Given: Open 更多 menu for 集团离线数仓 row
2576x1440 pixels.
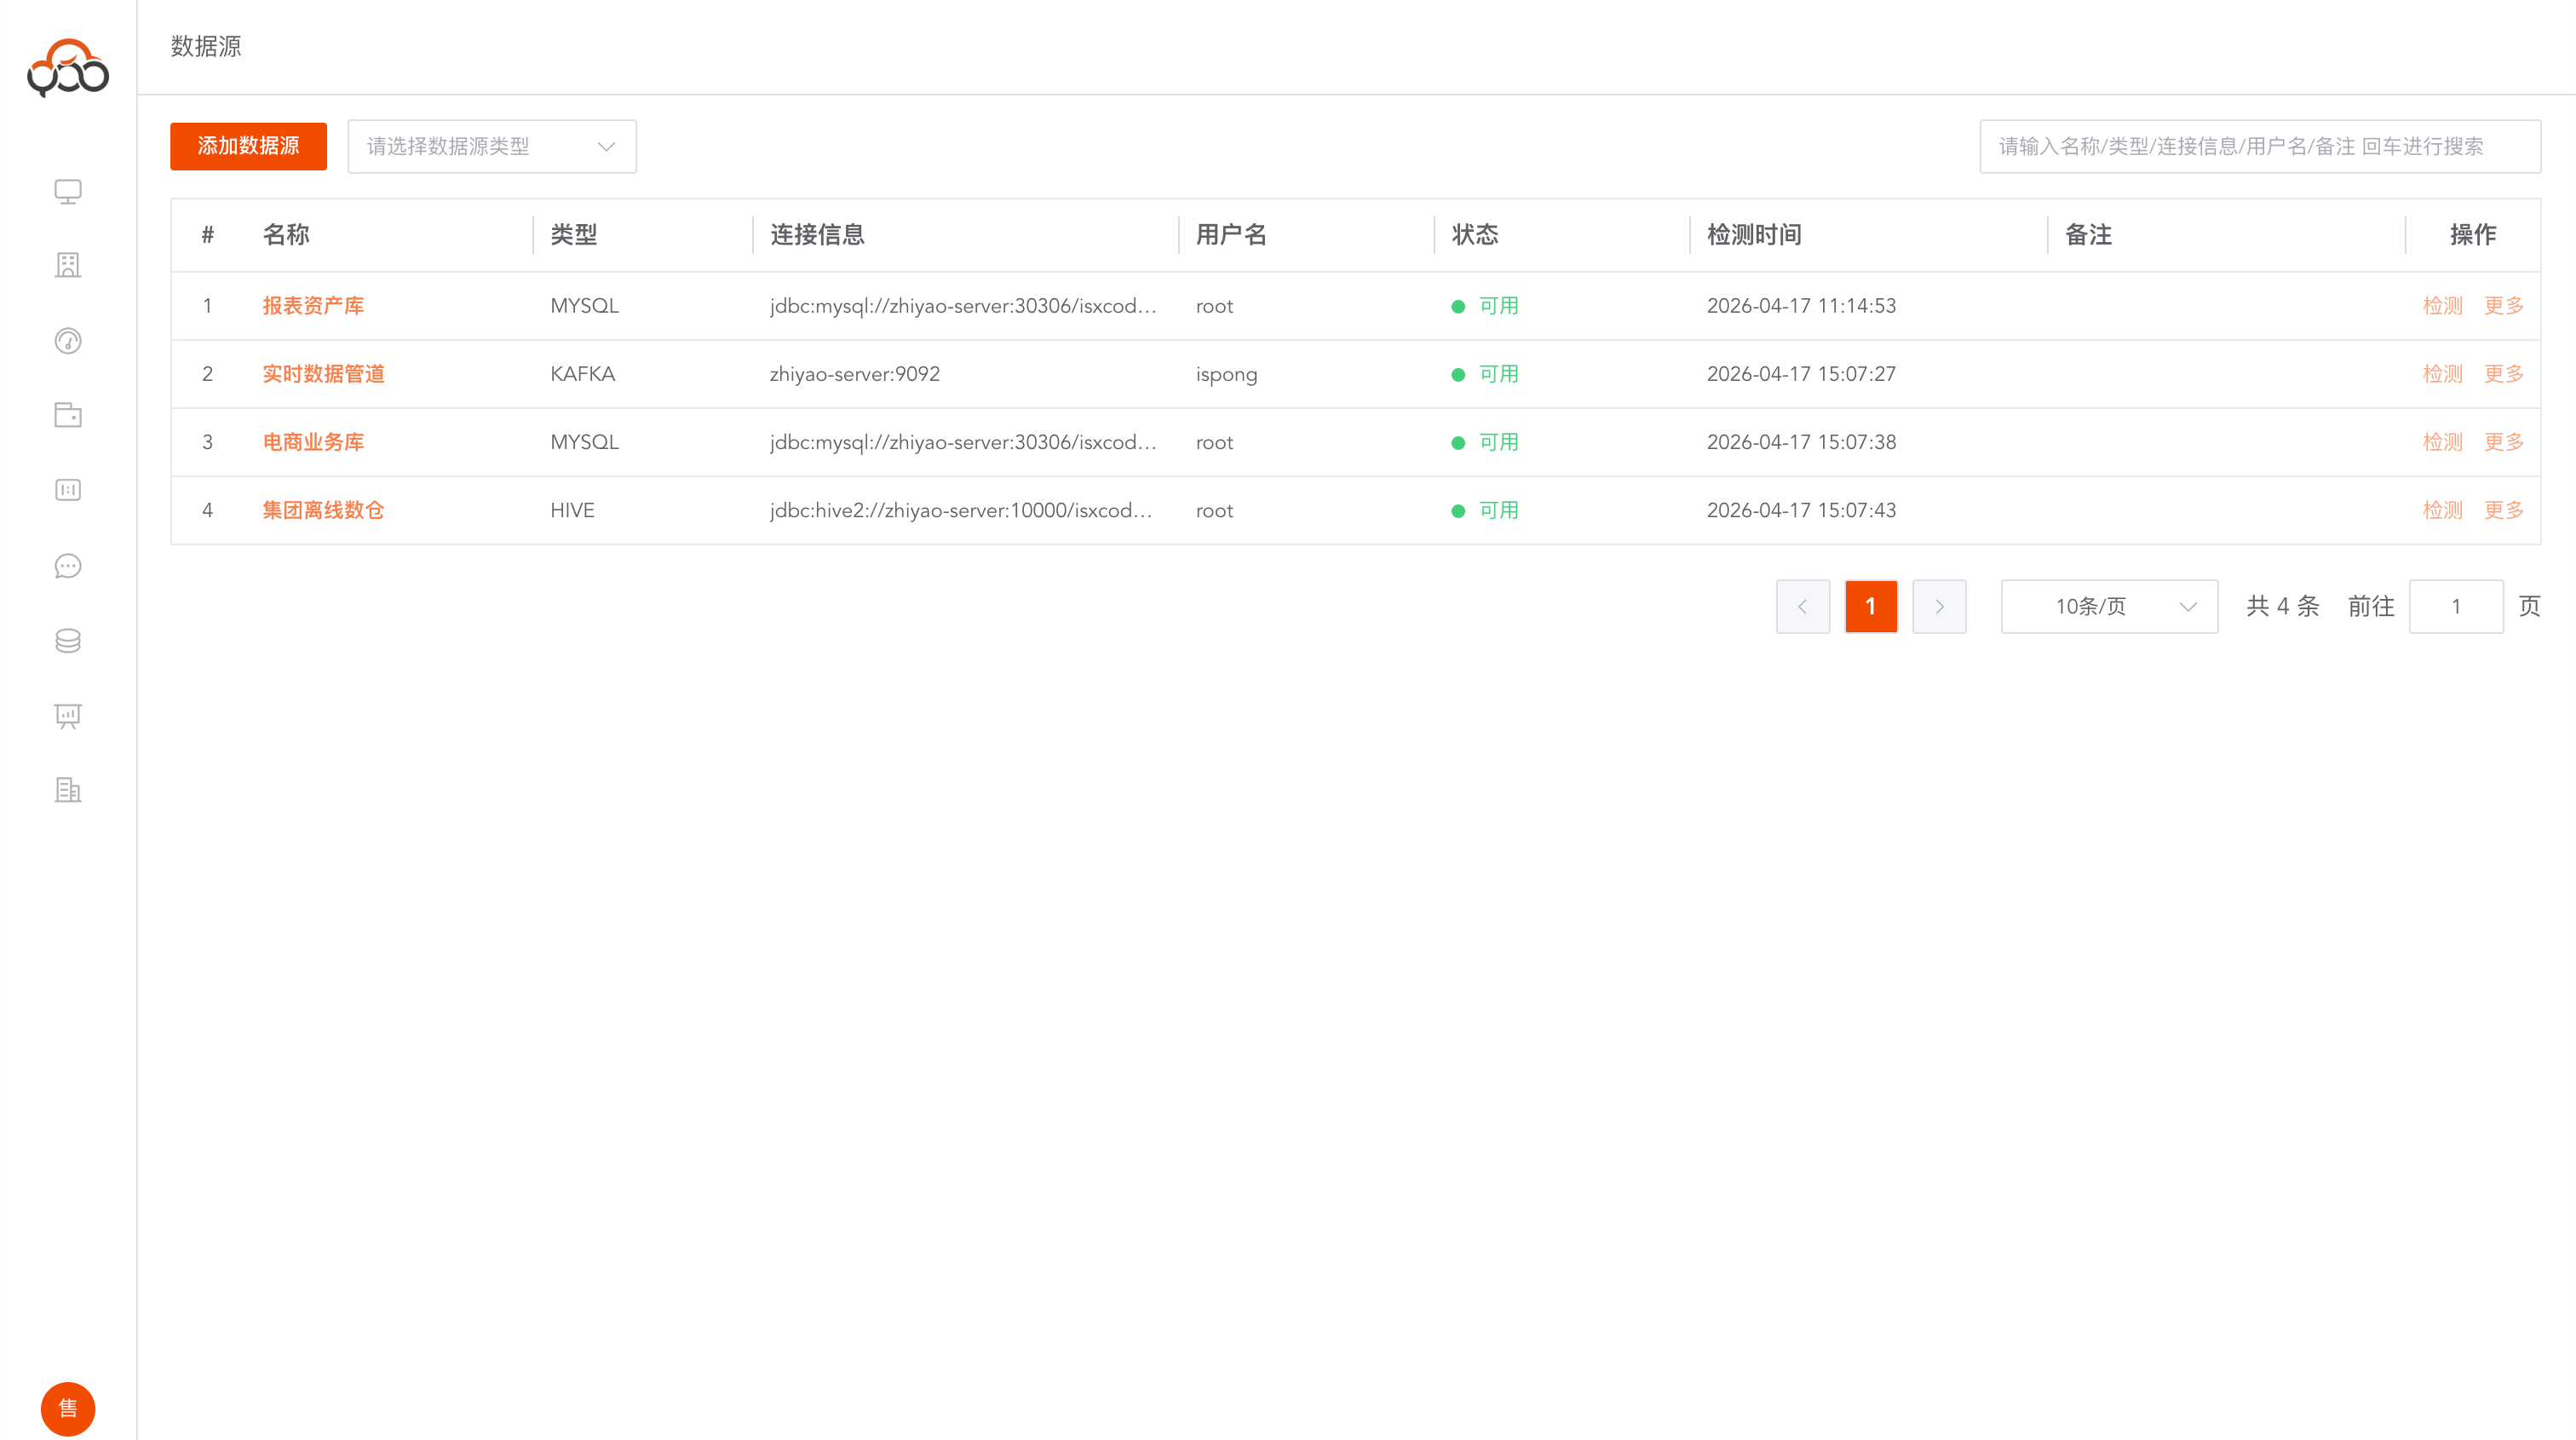Looking at the screenshot, I should click(2503, 510).
